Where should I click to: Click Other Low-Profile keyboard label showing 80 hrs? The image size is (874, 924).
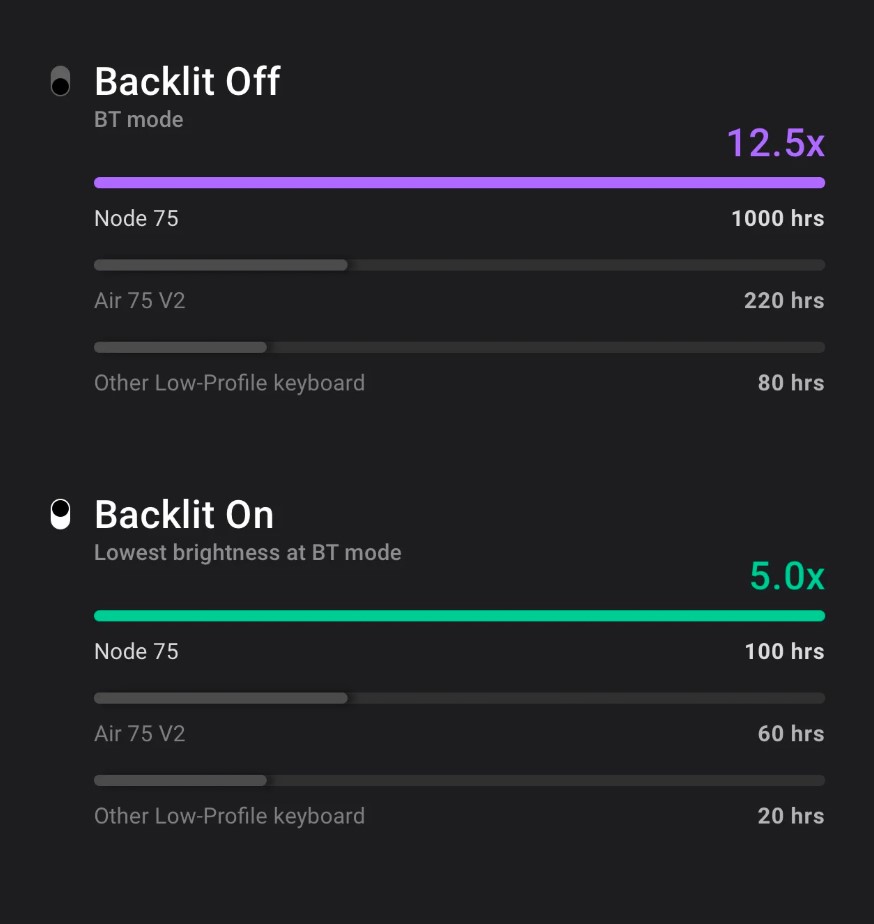coord(229,383)
